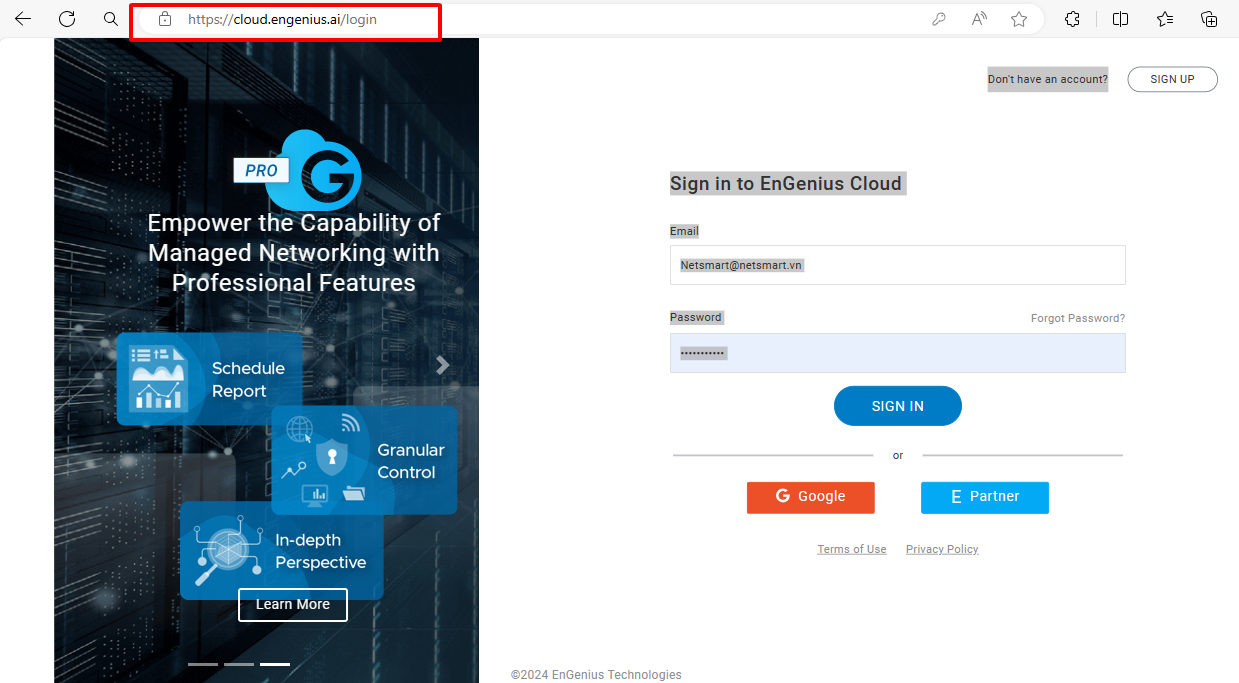Click the "Email" field label
Viewport: 1239px width, 683px height.
tap(684, 231)
